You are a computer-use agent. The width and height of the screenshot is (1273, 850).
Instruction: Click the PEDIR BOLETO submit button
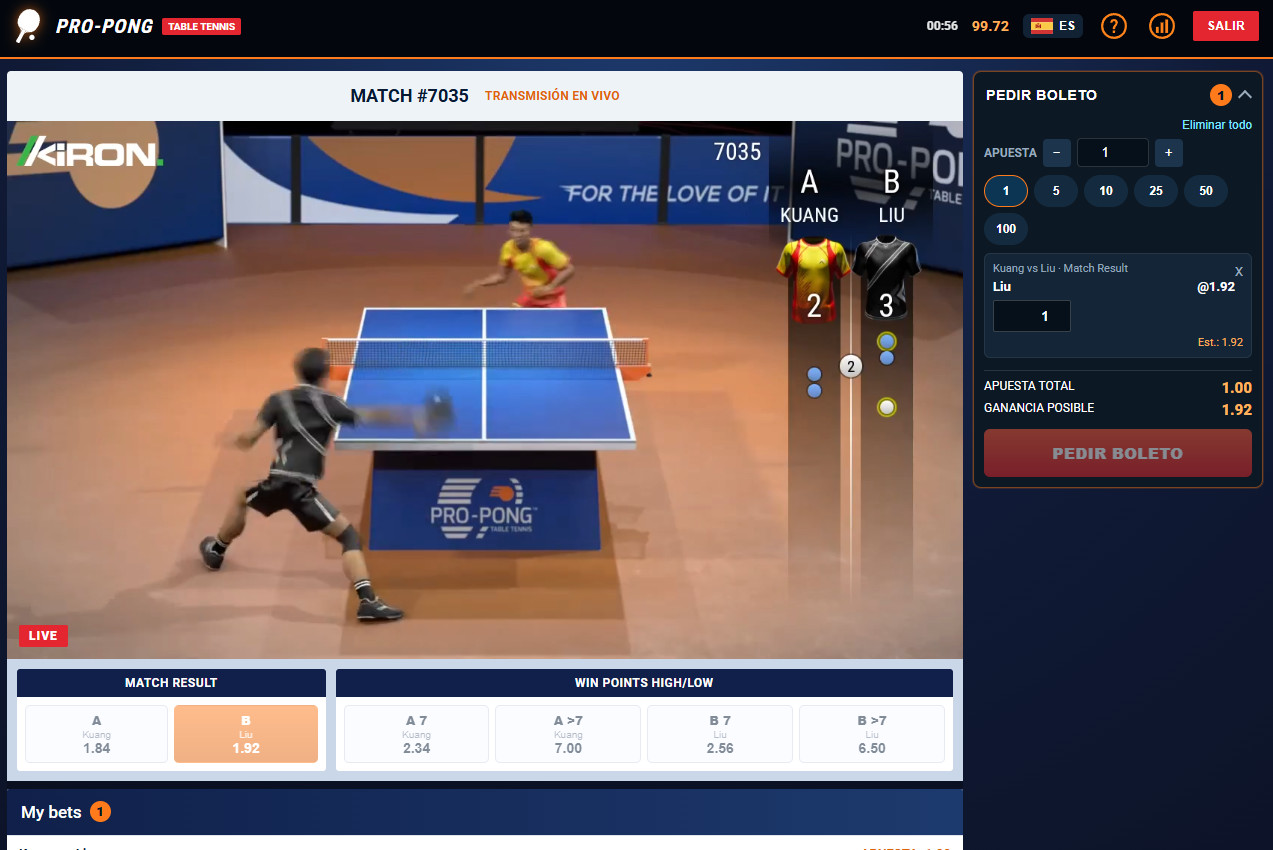(x=1118, y=453)
